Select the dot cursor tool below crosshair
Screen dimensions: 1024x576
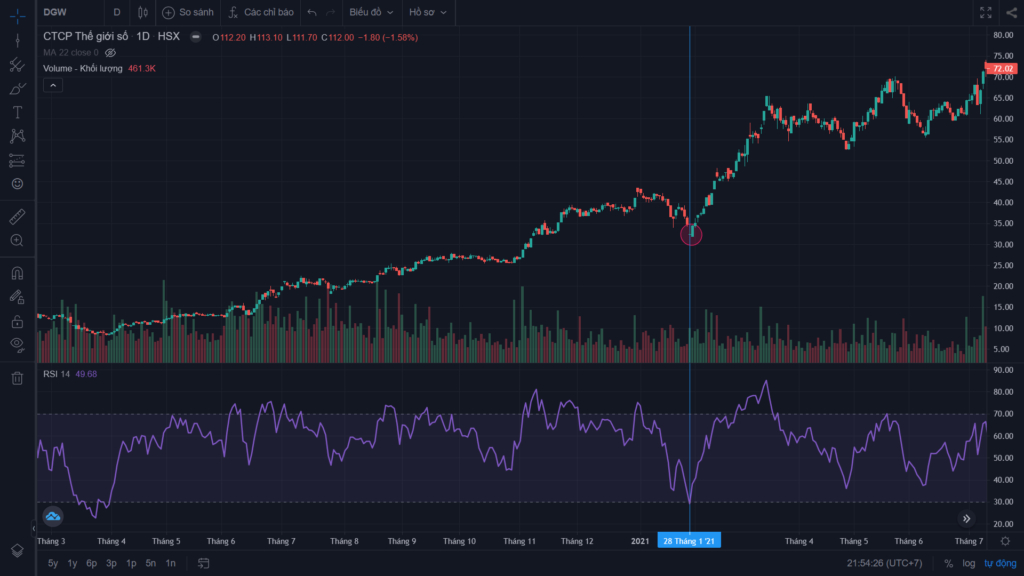tap(18, 40)
